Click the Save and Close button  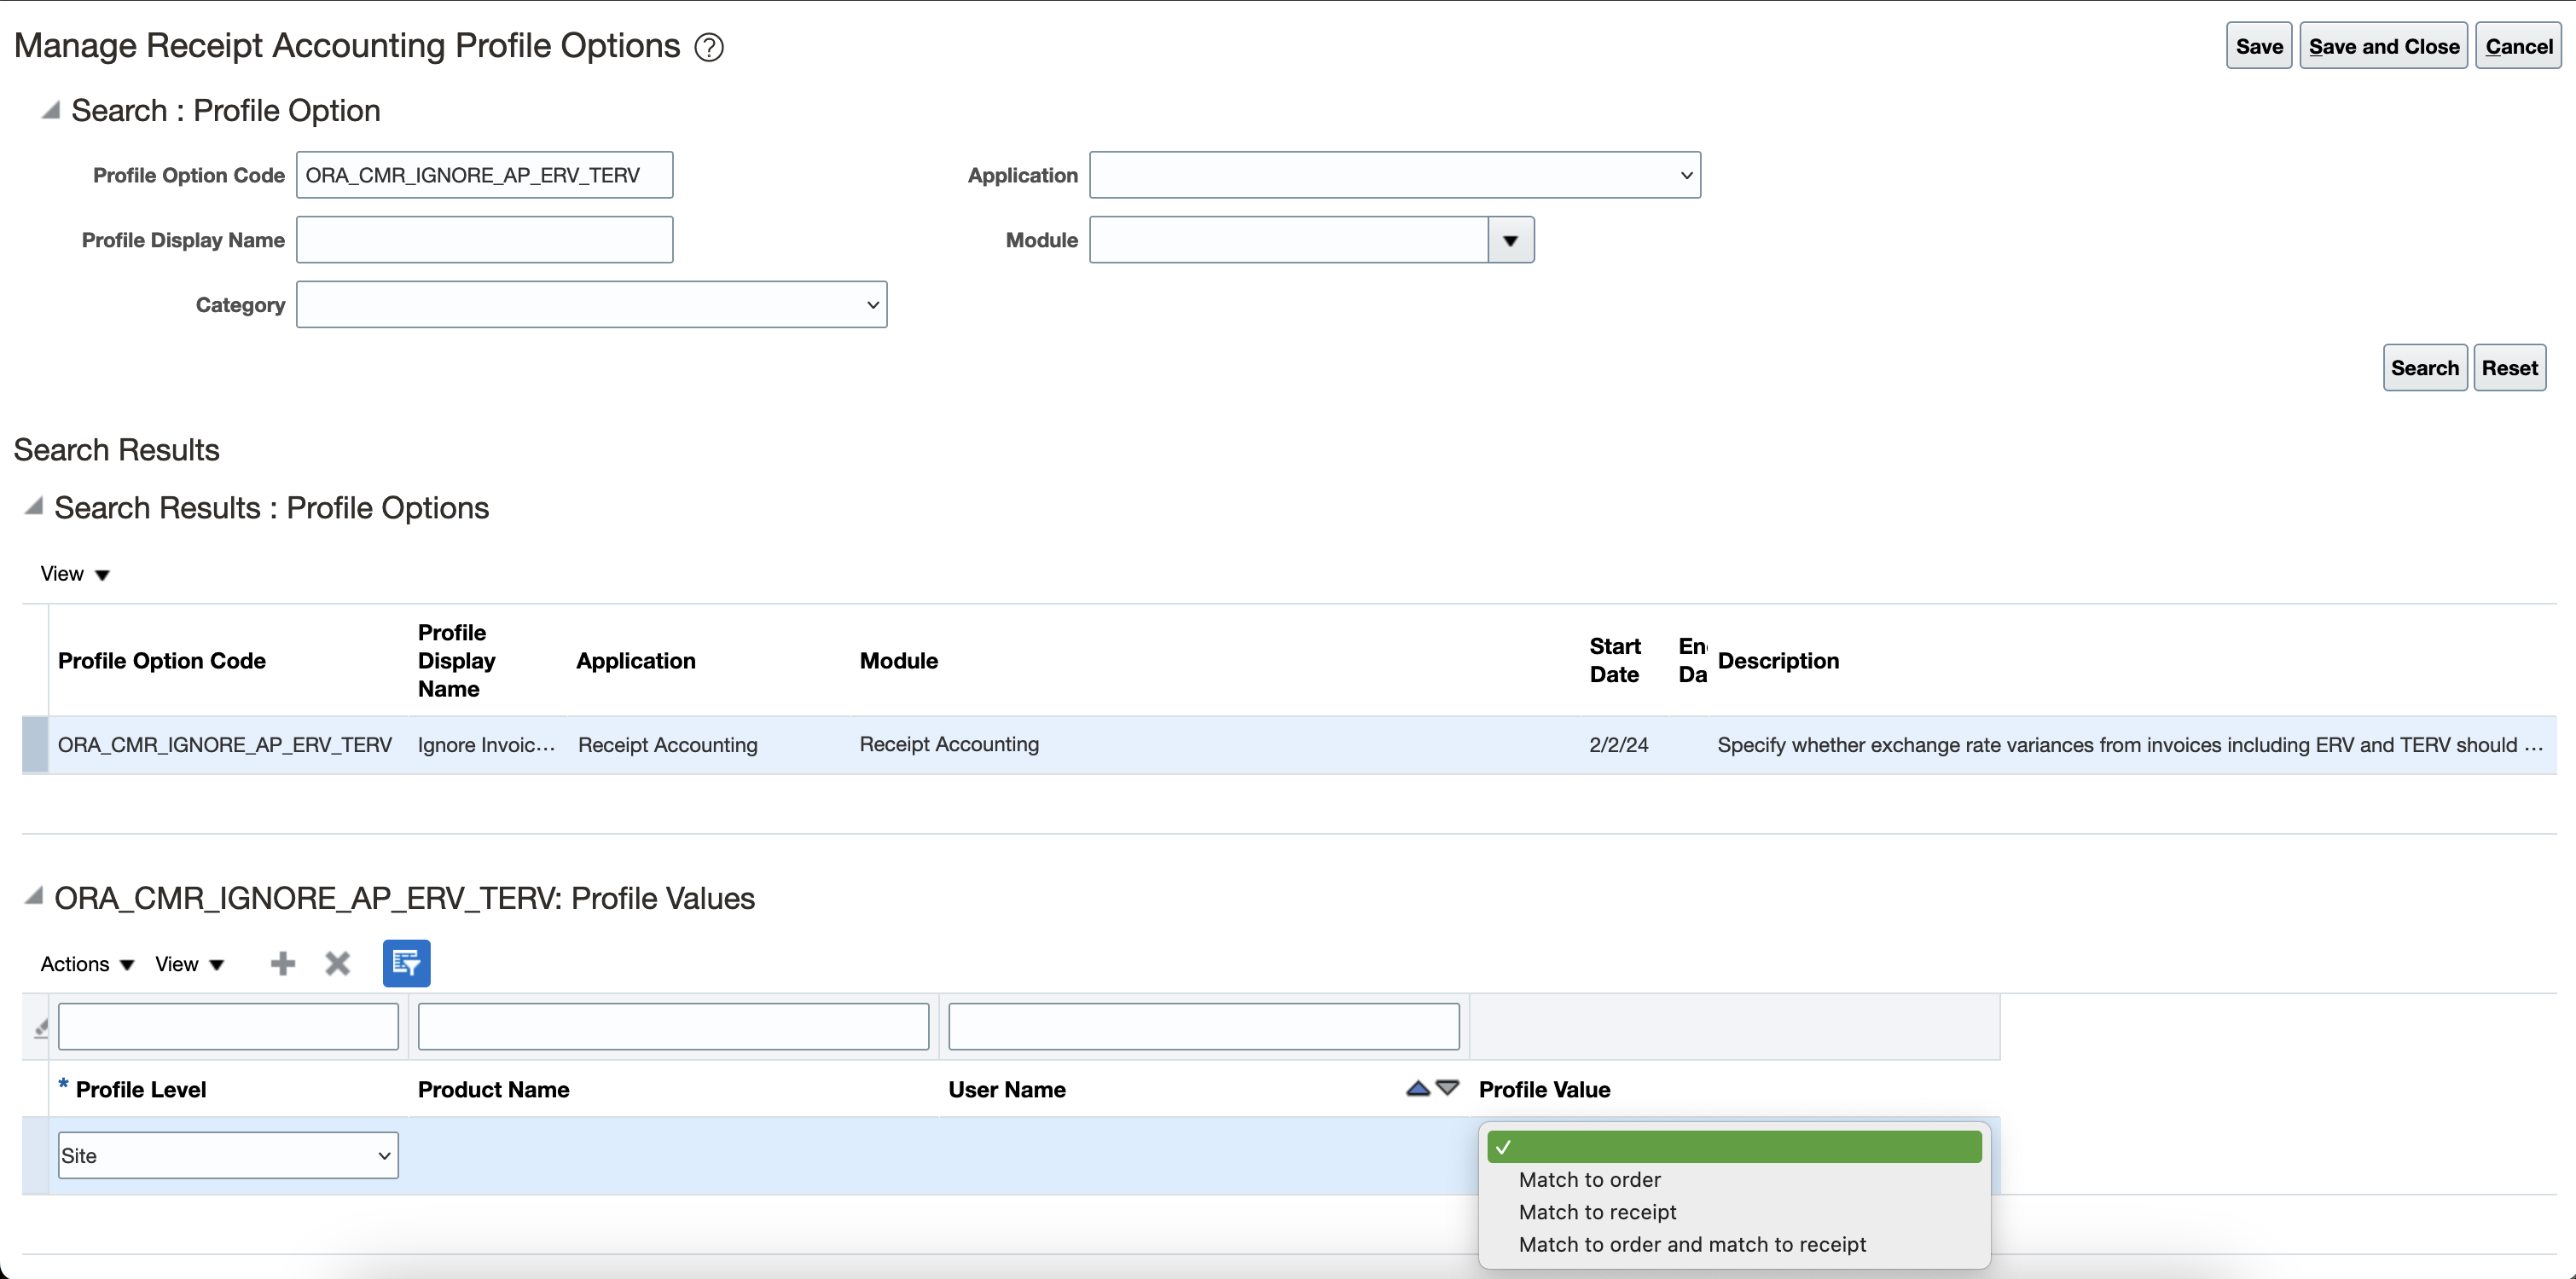click(2383, 46)
